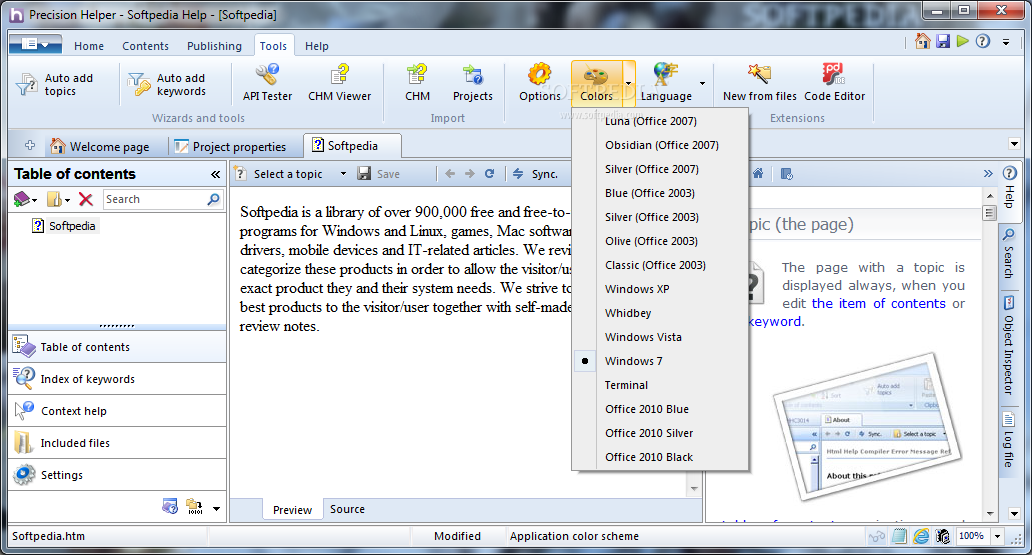Go back with the left arrow
Viewport: 1032px width, 555px height.
coord(450,174)
